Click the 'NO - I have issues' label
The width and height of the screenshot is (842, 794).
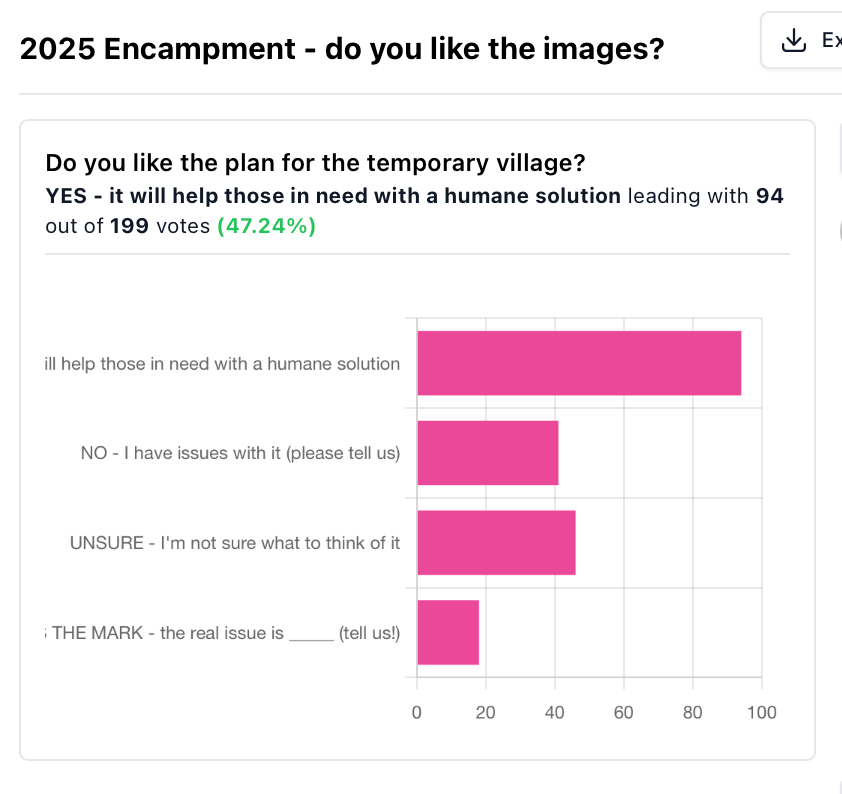point(241,453)
